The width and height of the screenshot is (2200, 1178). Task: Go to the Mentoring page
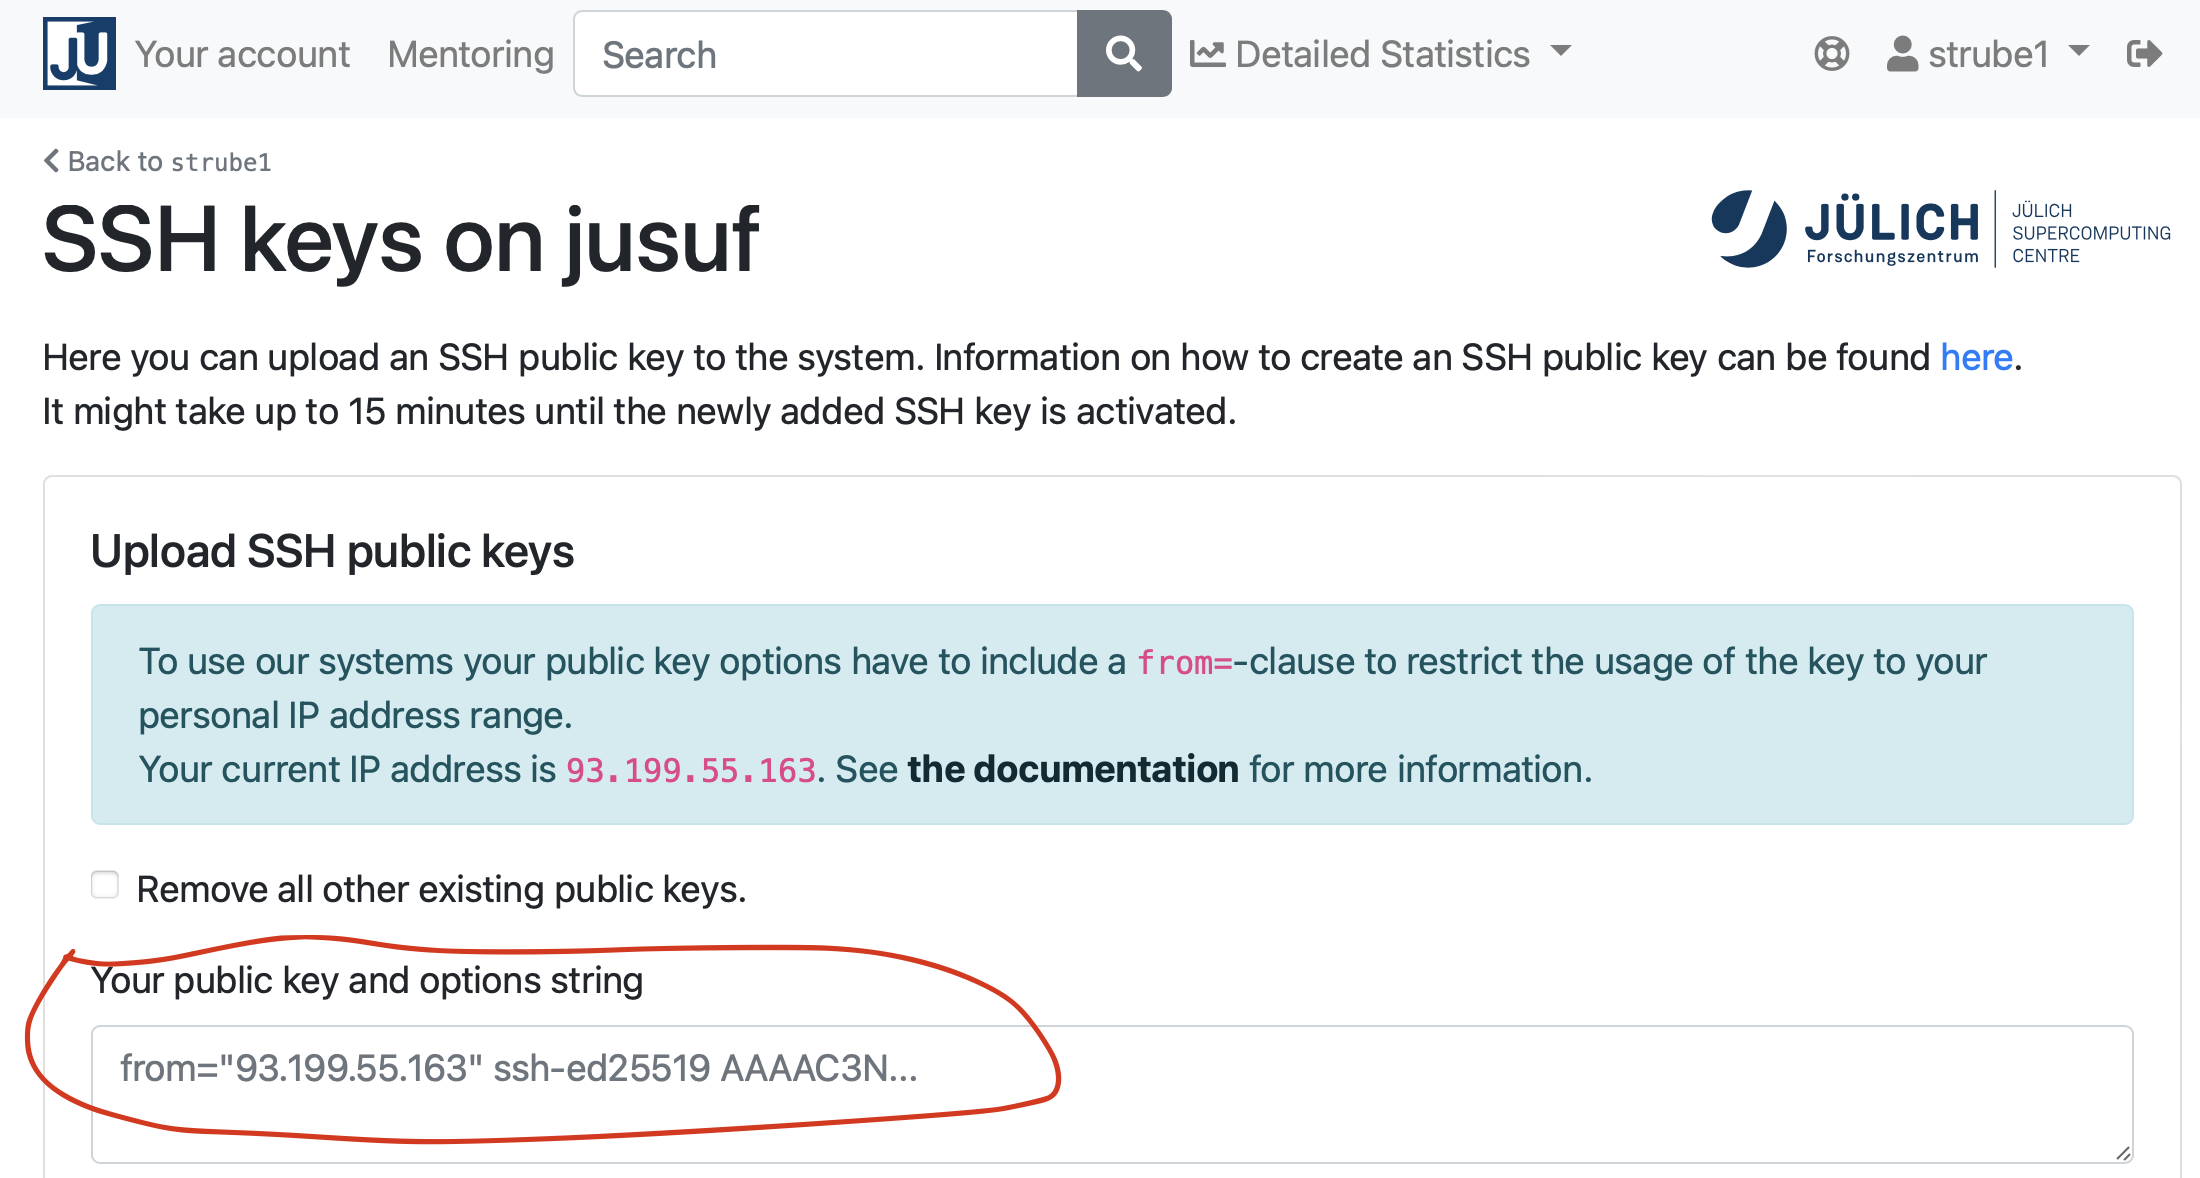point(470,54)
